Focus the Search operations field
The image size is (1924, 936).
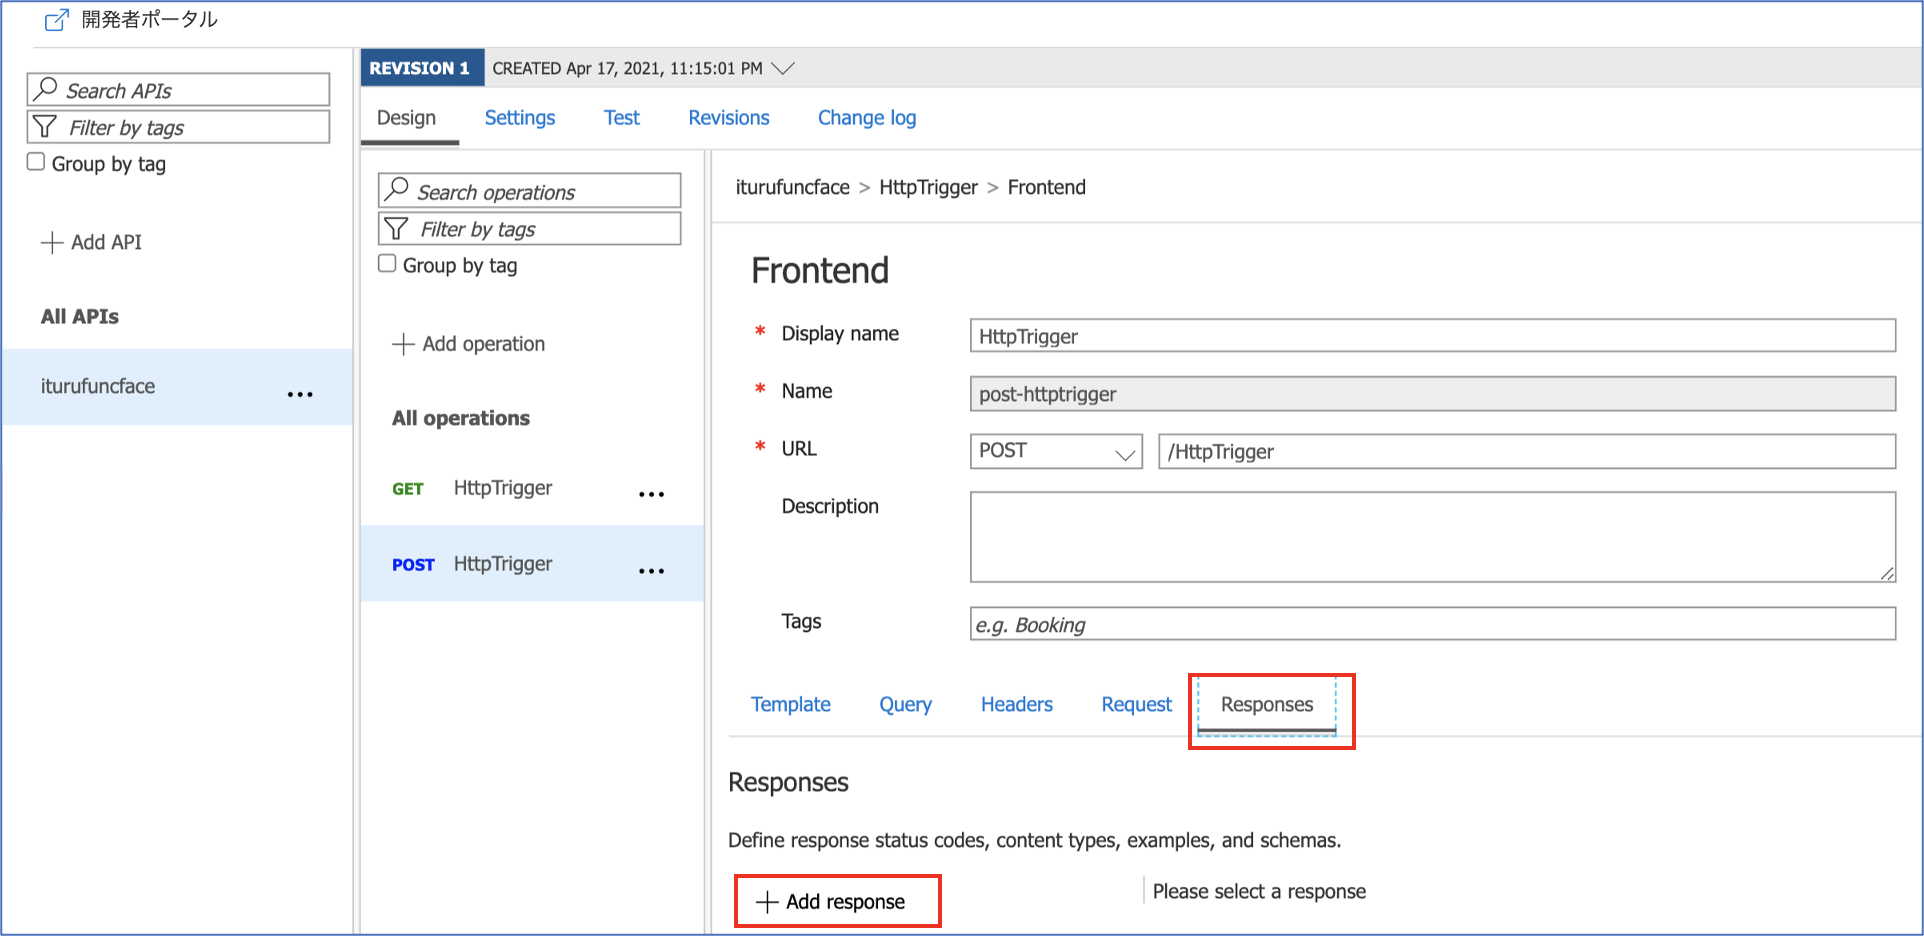pyautogui.click(x=530, y=190)
